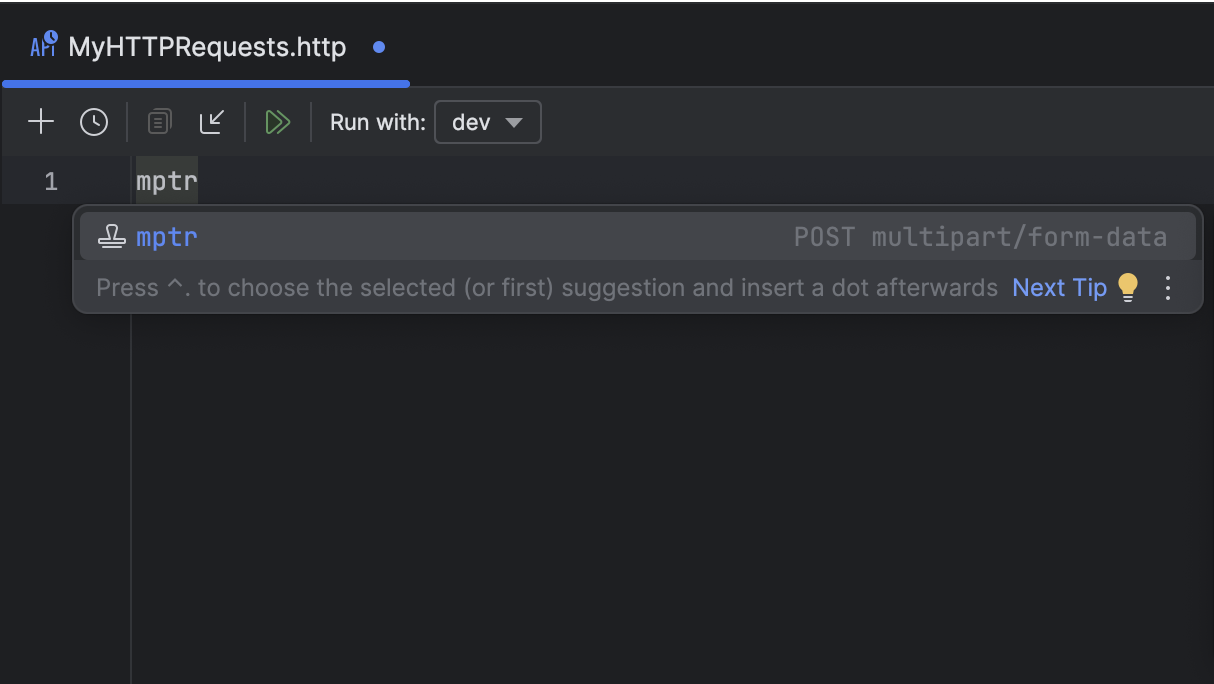Open the import cURL requests icon
The image size is (1214, 684).
212,121
